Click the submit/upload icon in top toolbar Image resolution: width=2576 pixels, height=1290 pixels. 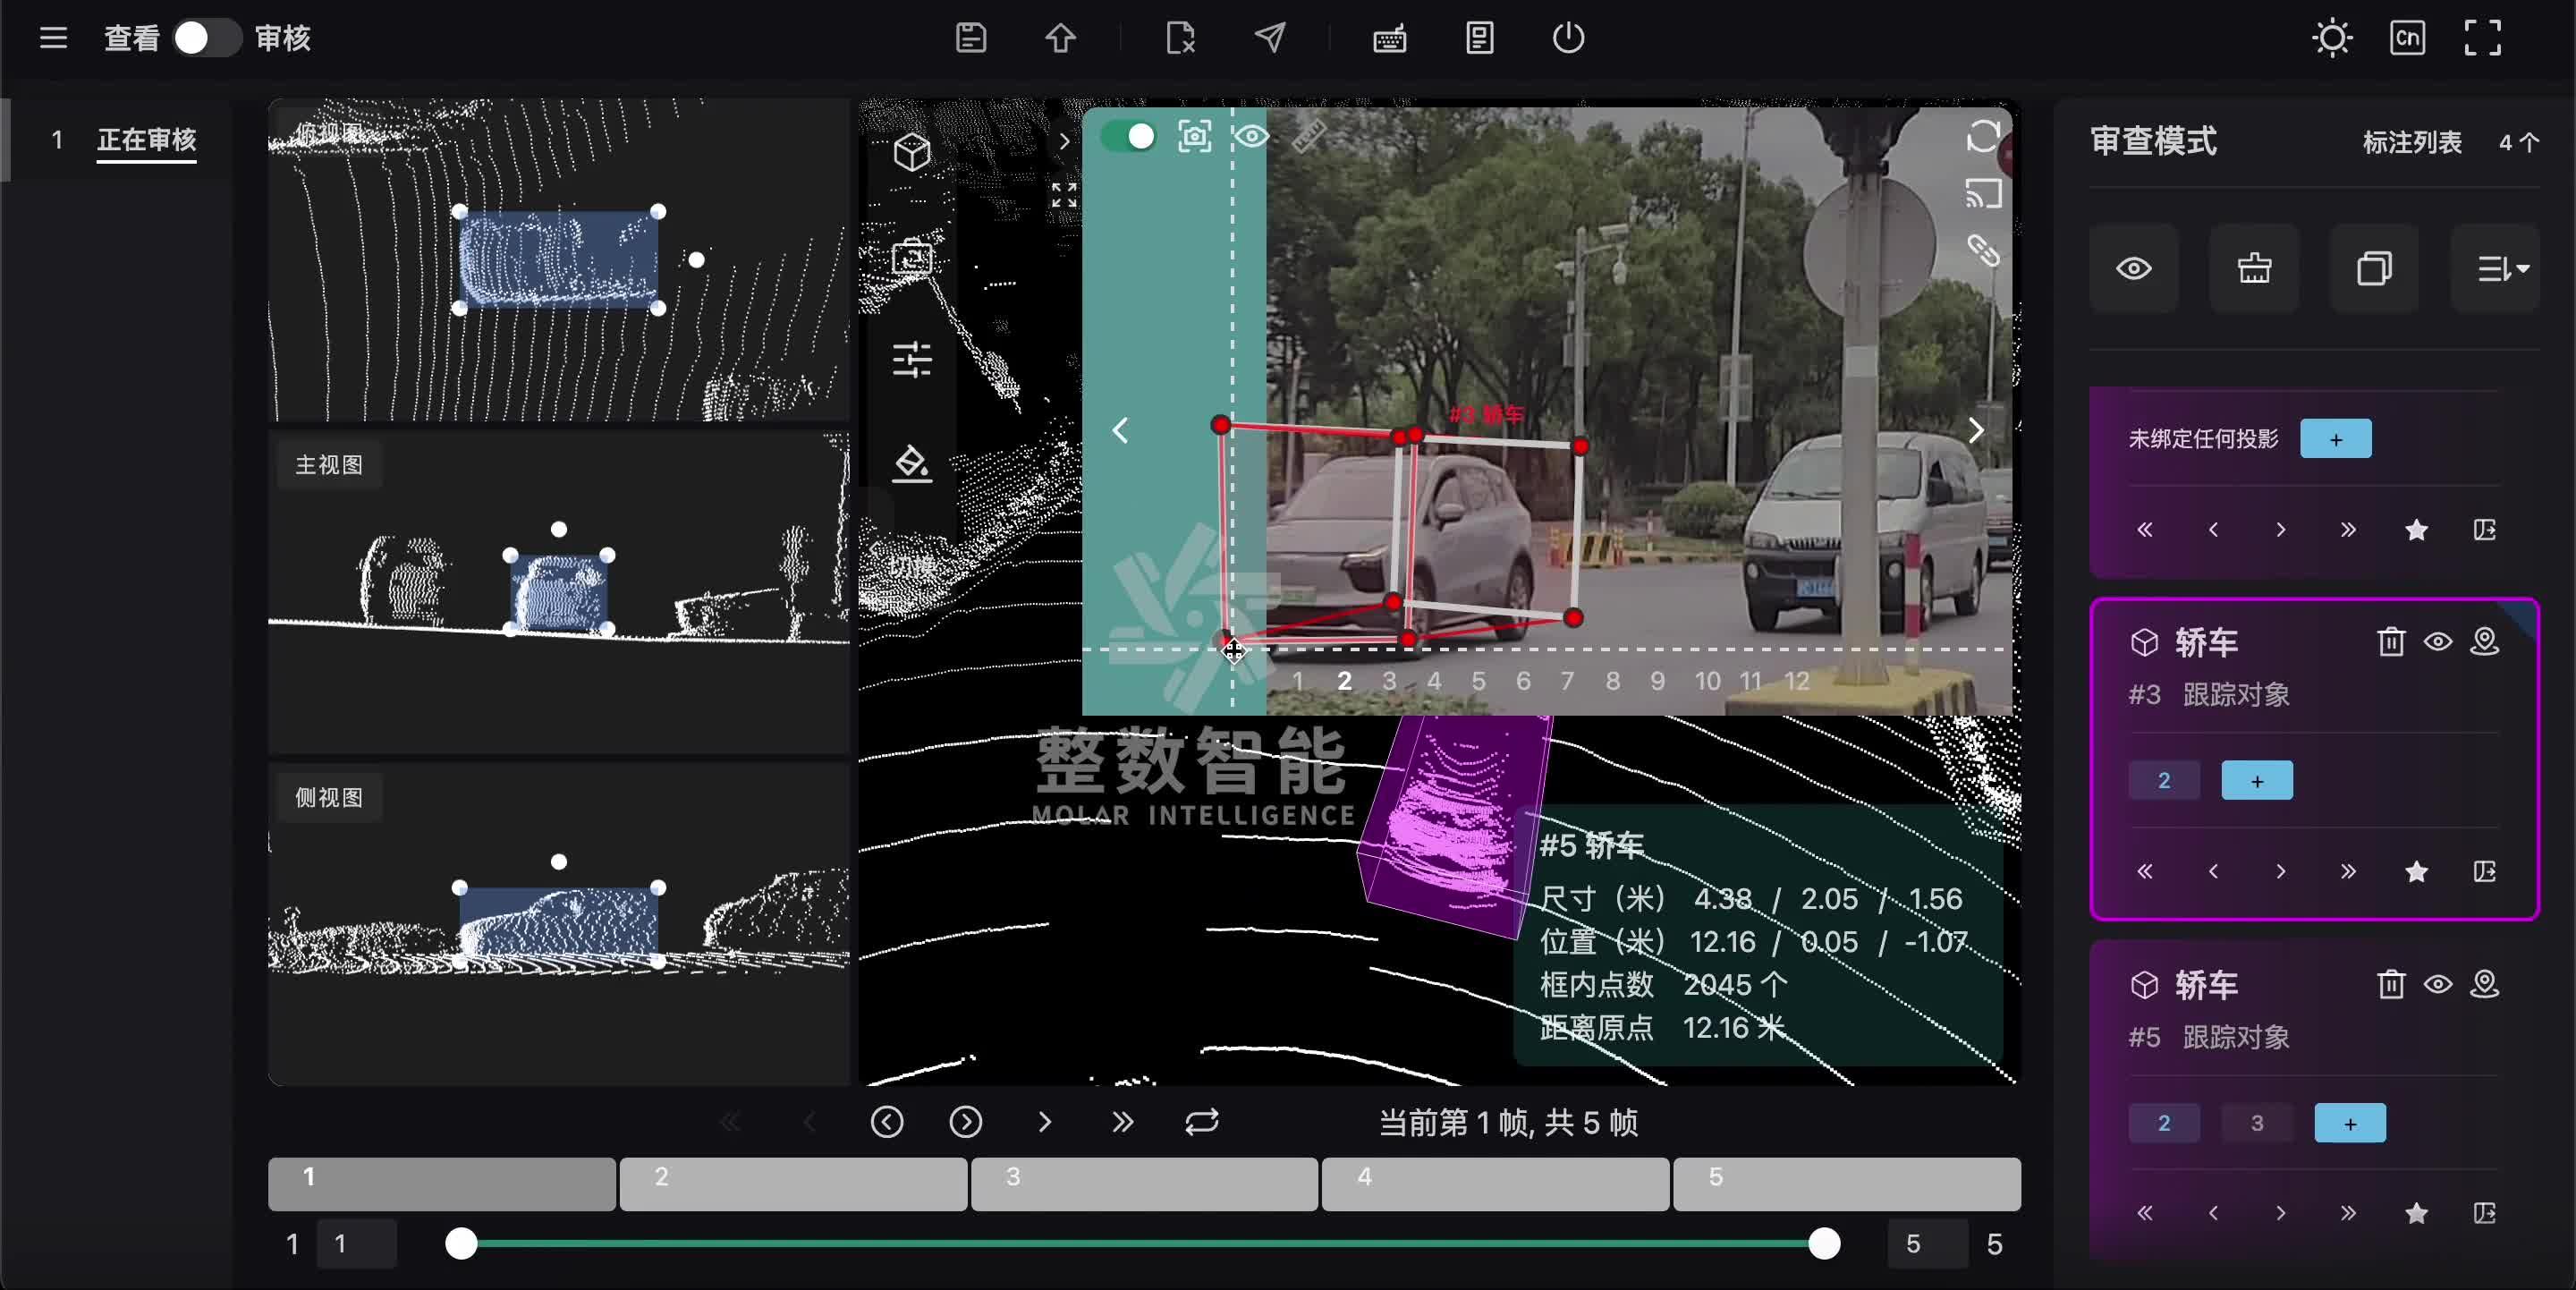pyautogui.click(x=1060, y=38)
